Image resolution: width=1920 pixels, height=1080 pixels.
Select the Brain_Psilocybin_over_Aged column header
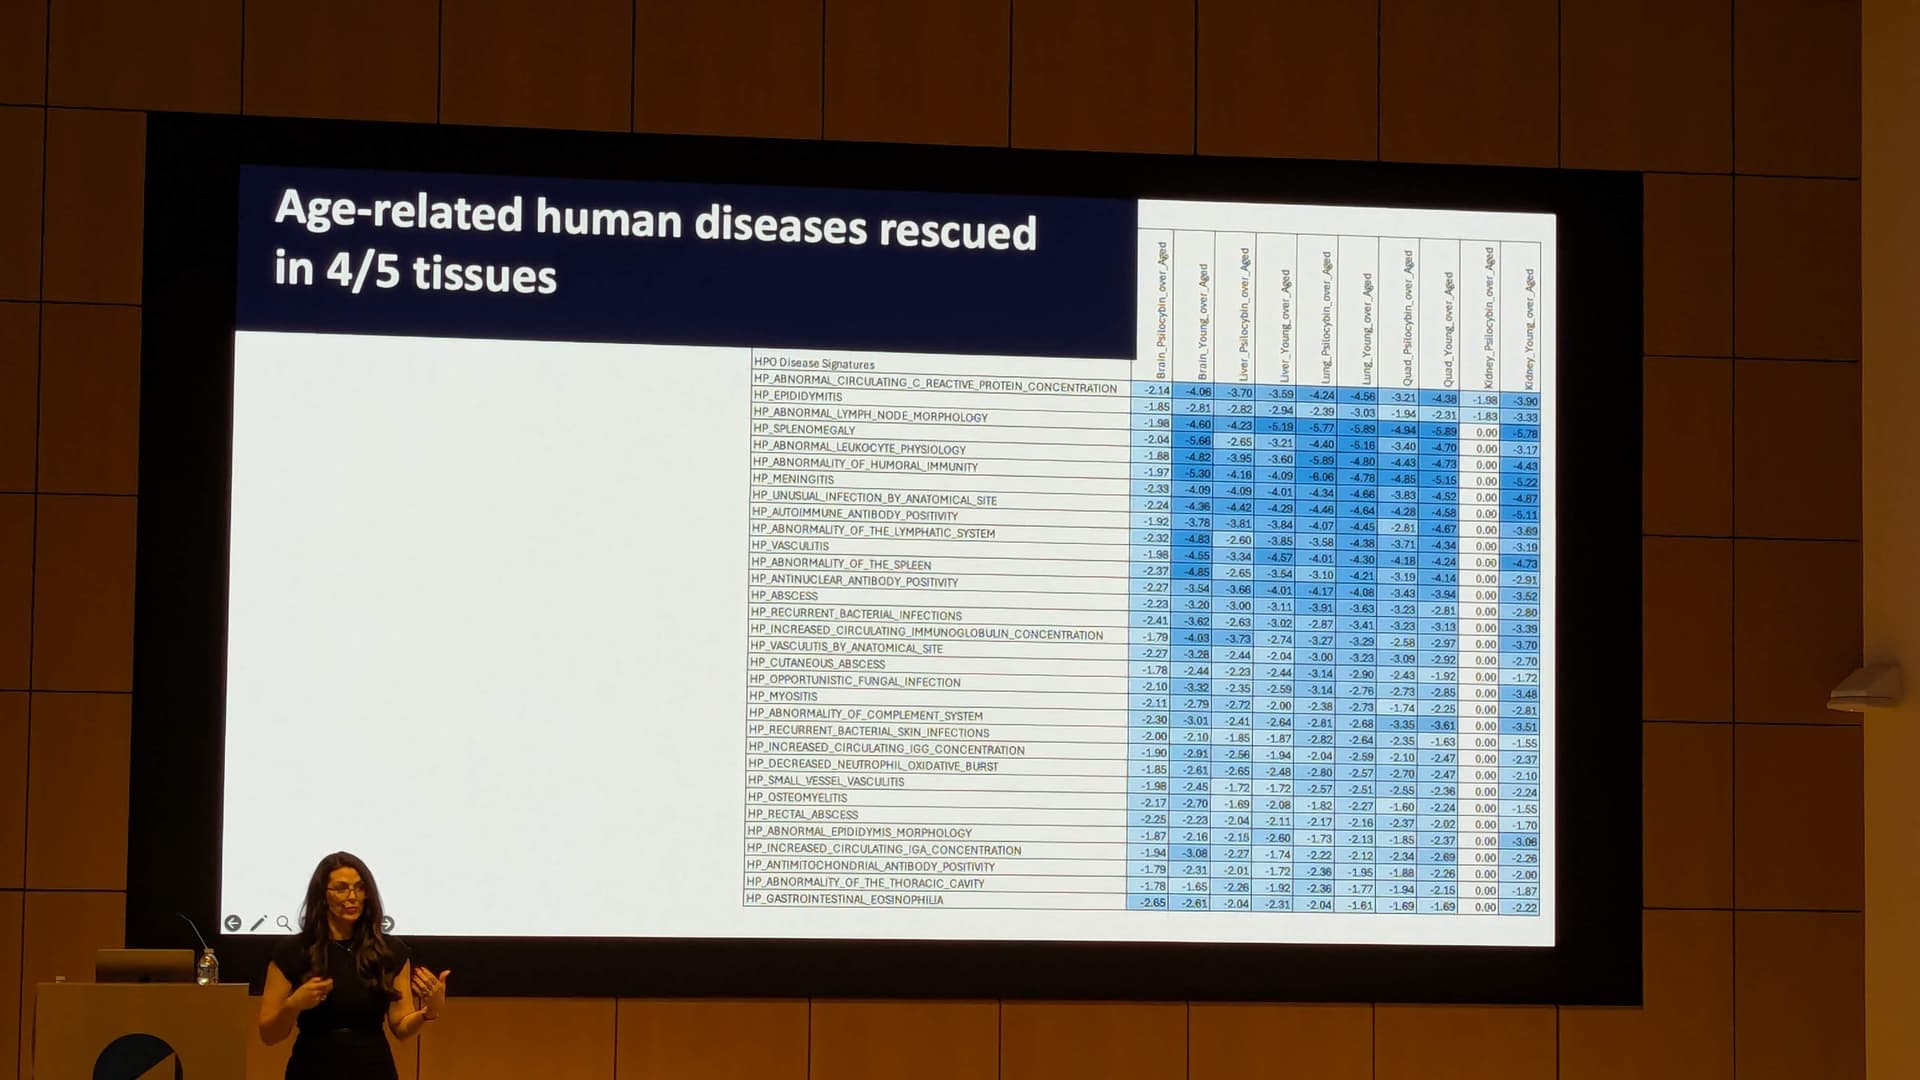[1161, 310]
